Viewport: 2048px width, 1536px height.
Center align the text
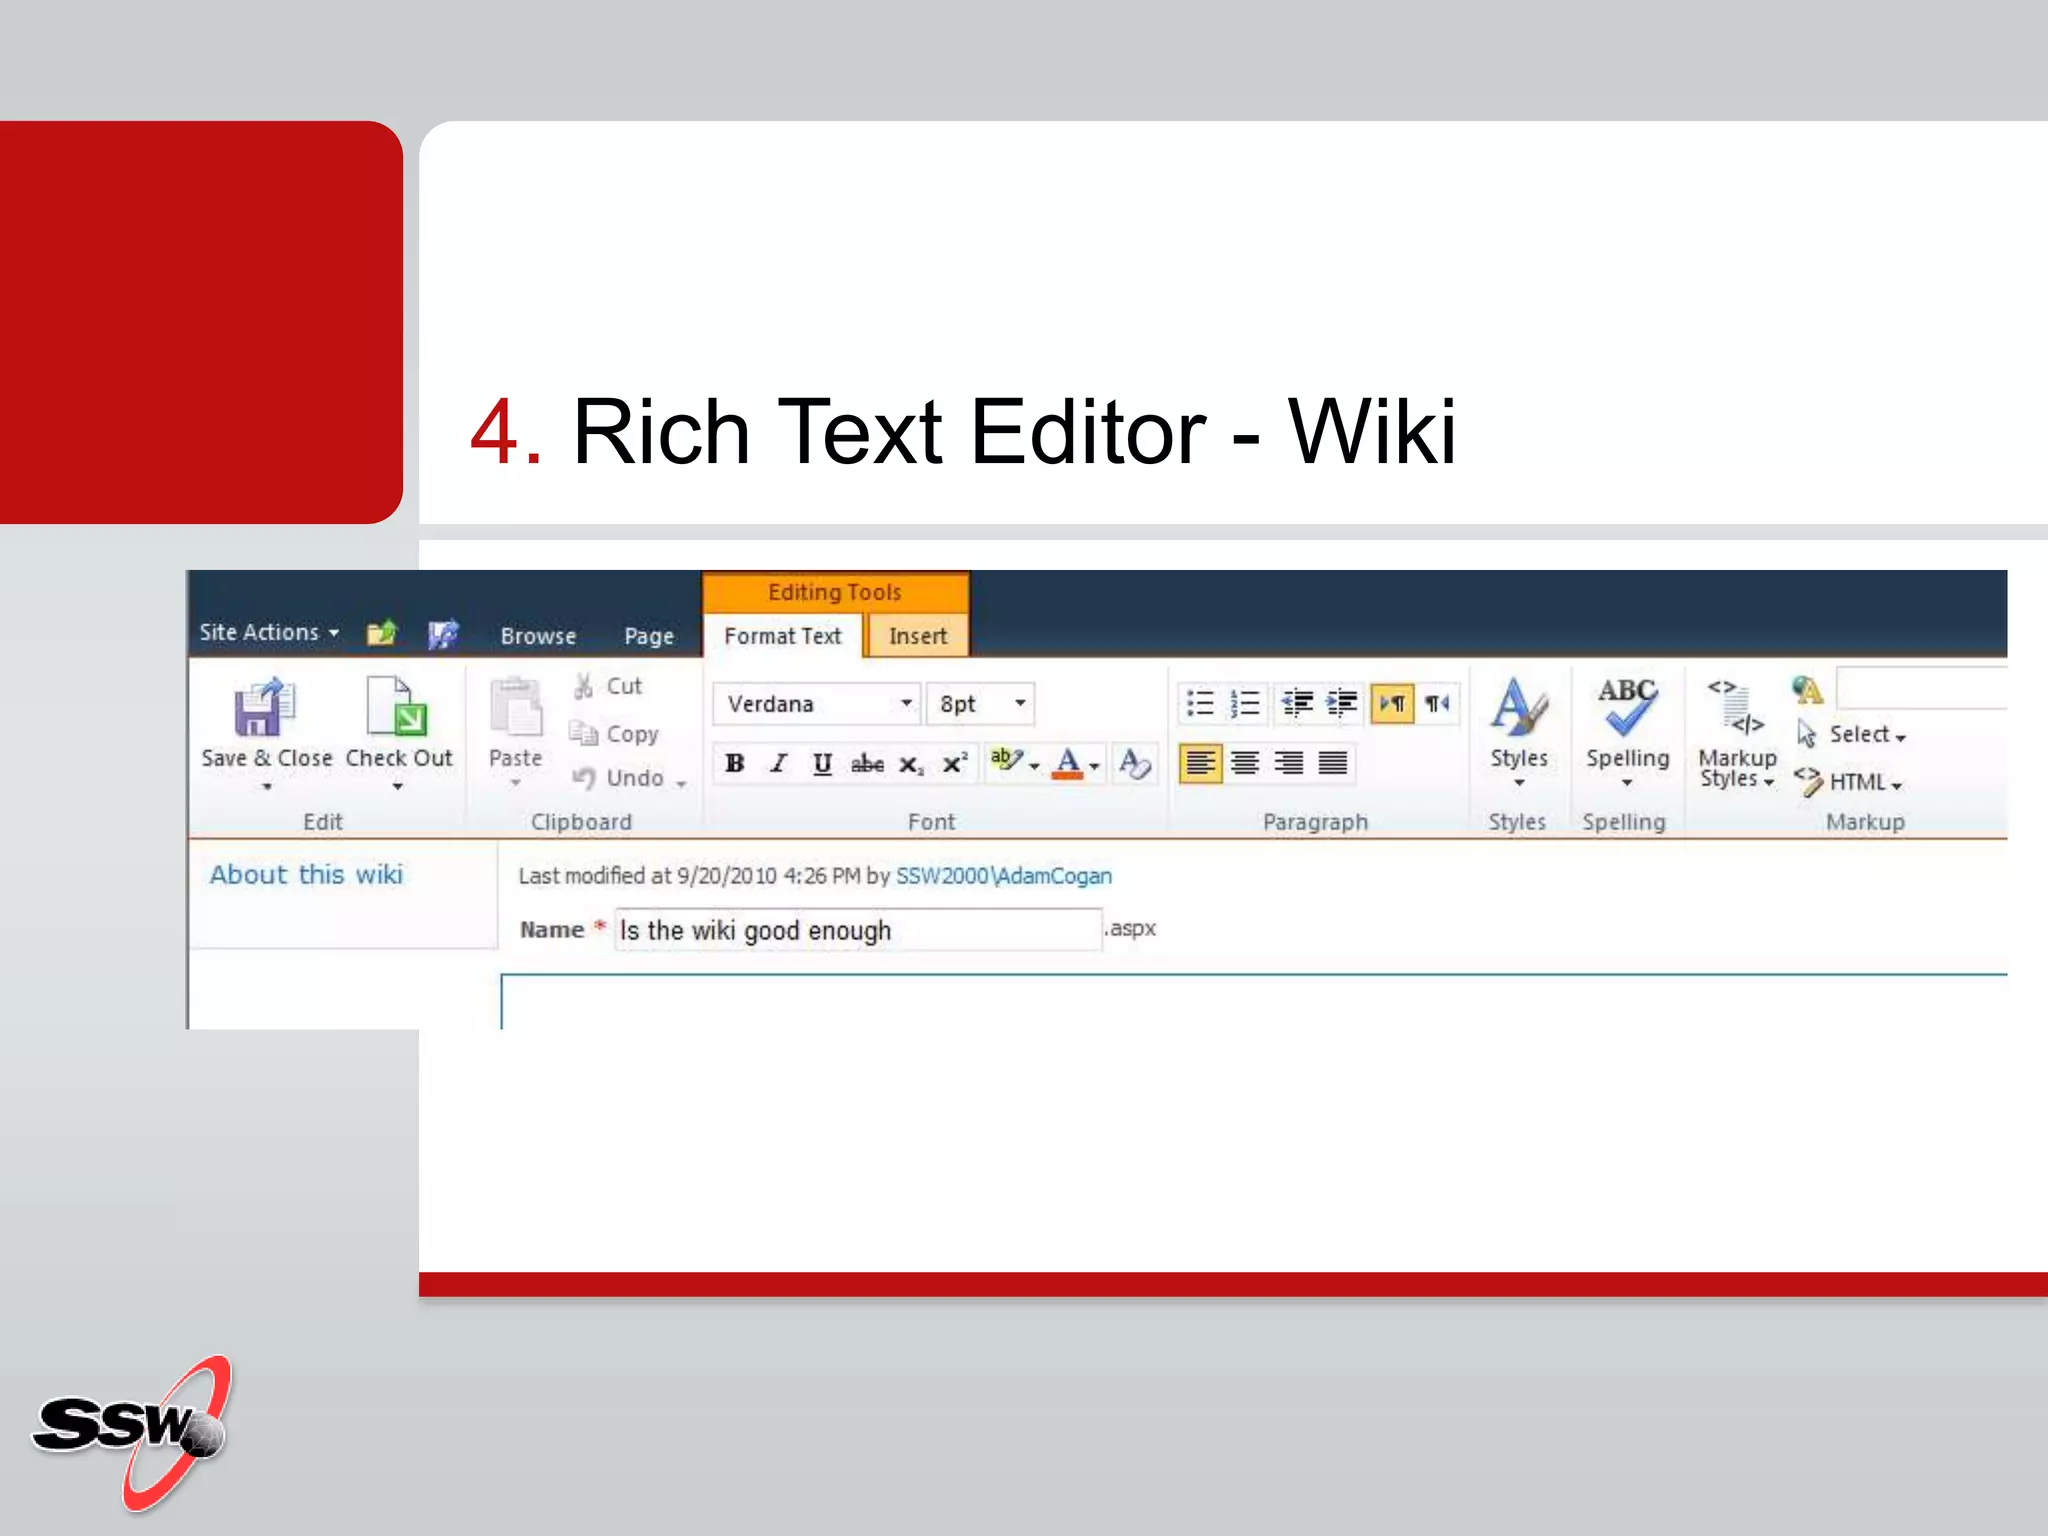[1245, 764]
